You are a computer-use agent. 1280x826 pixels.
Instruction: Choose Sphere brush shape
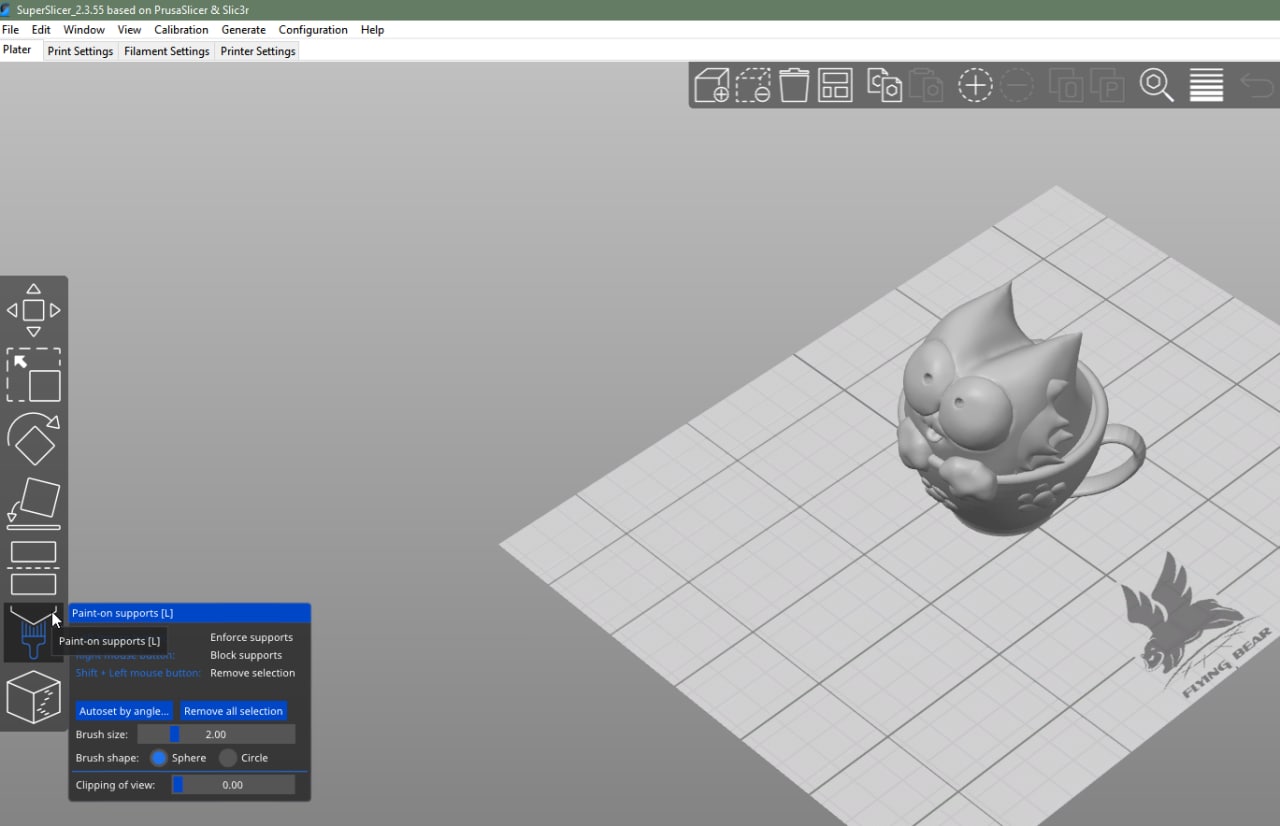pyautogui.click(x=159, y=758)
